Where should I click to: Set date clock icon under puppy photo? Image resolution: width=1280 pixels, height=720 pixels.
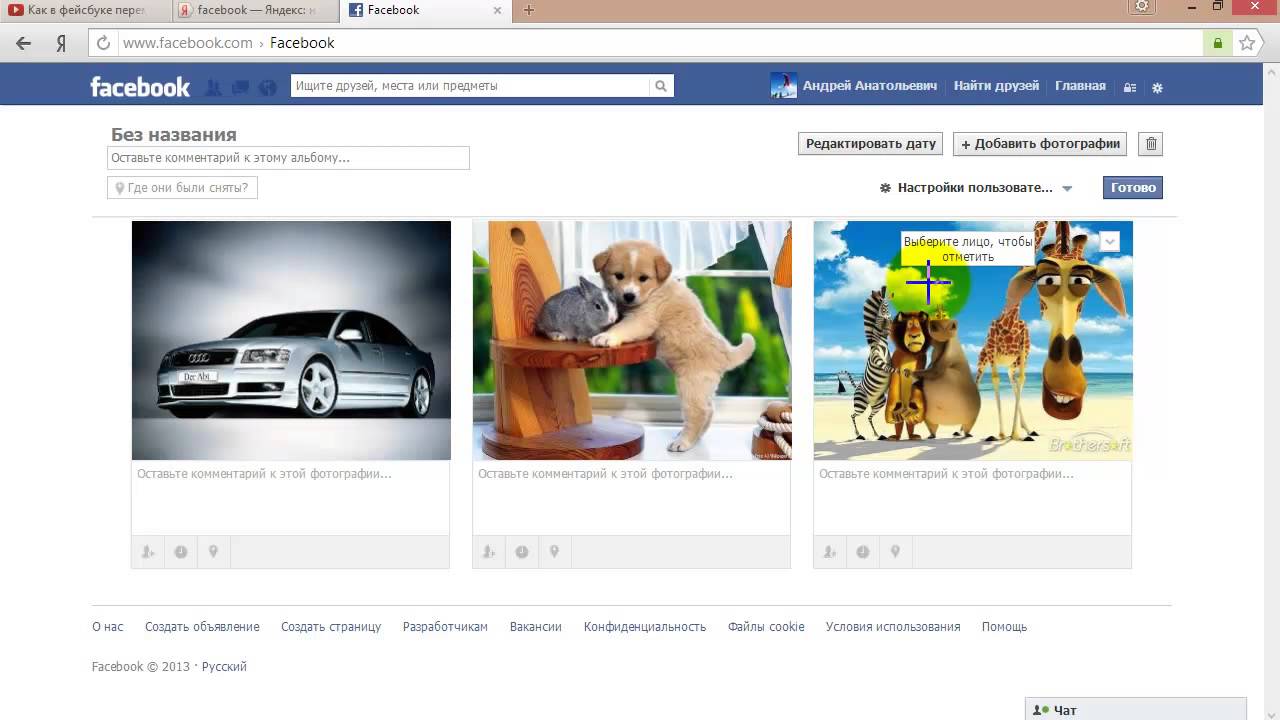(522, 551)
